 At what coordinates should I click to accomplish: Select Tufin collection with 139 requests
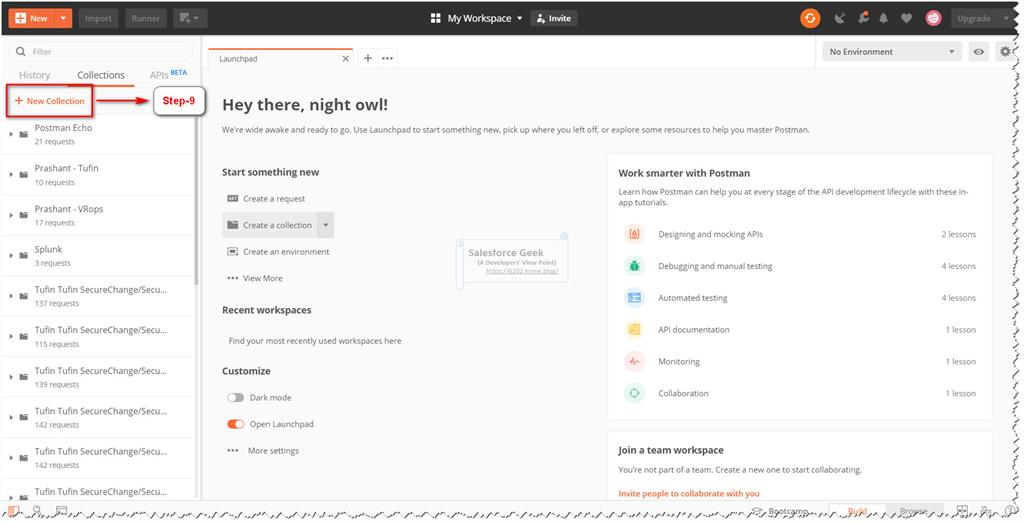pos(98,377)
